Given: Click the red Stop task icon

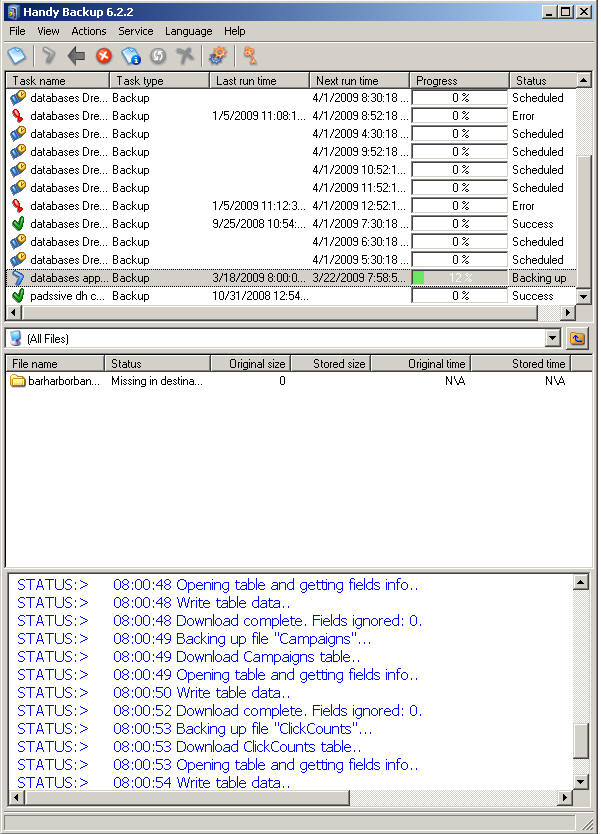Looking at the screenshot, I should [x=103, y=56].
